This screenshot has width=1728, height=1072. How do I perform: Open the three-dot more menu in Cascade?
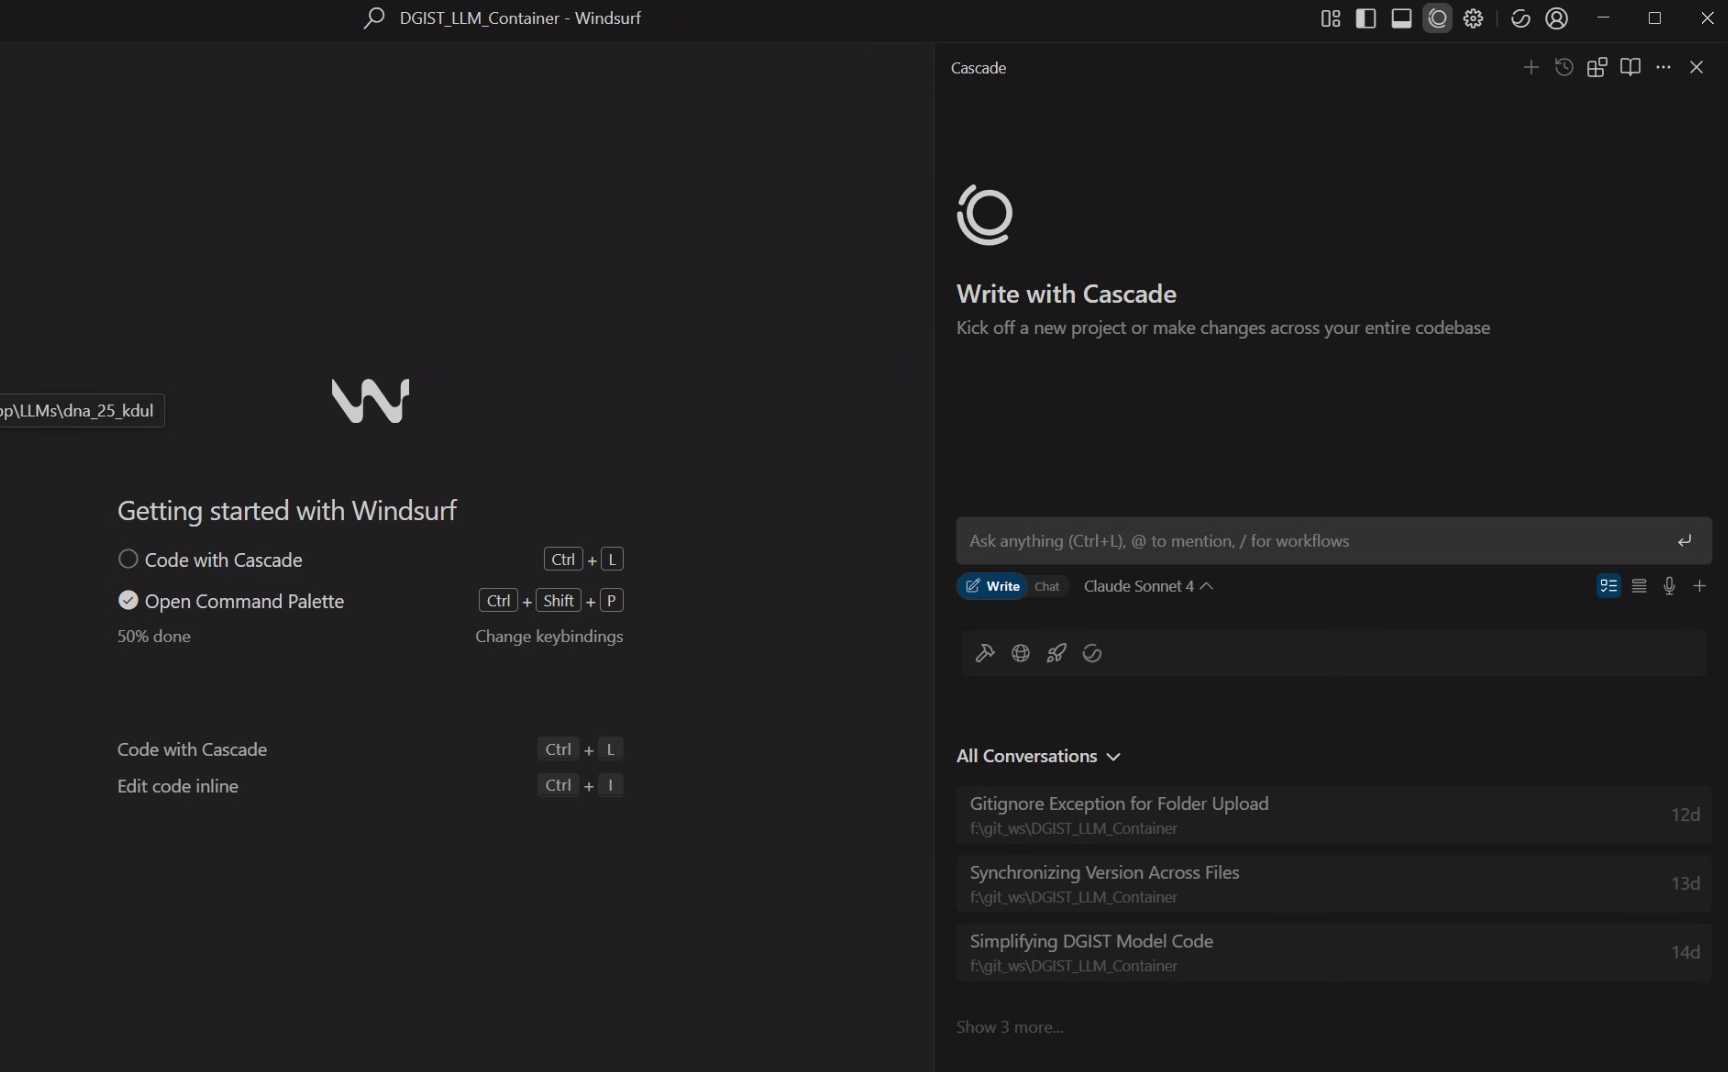[1663, 67]
